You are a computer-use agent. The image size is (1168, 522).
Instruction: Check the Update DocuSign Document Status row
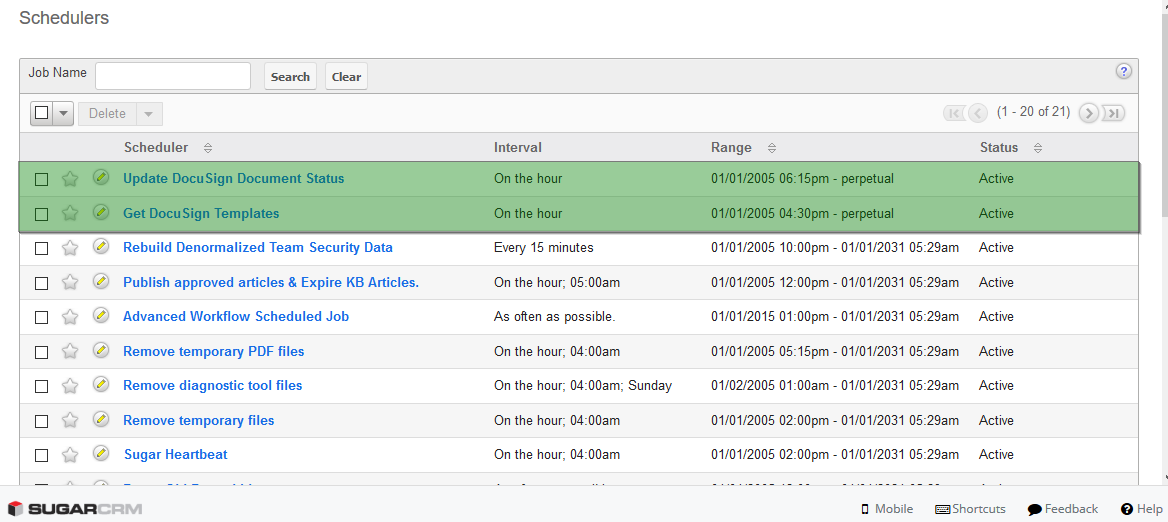(42, 179)
